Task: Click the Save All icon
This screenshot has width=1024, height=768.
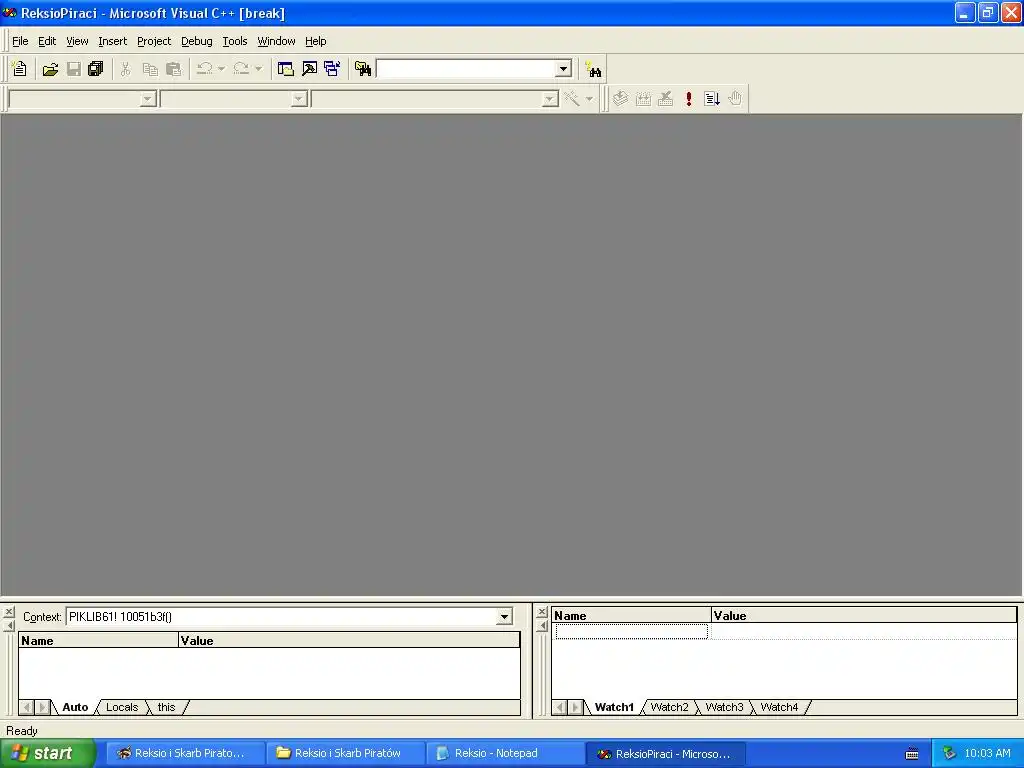Action: tap(96, 69)
